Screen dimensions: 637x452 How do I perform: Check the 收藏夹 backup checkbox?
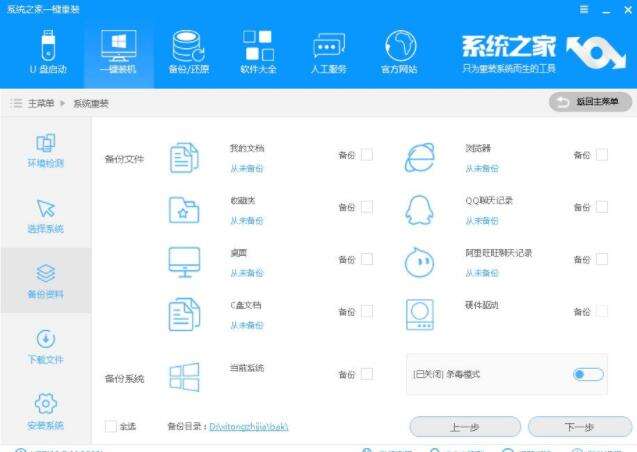[366, 207]
